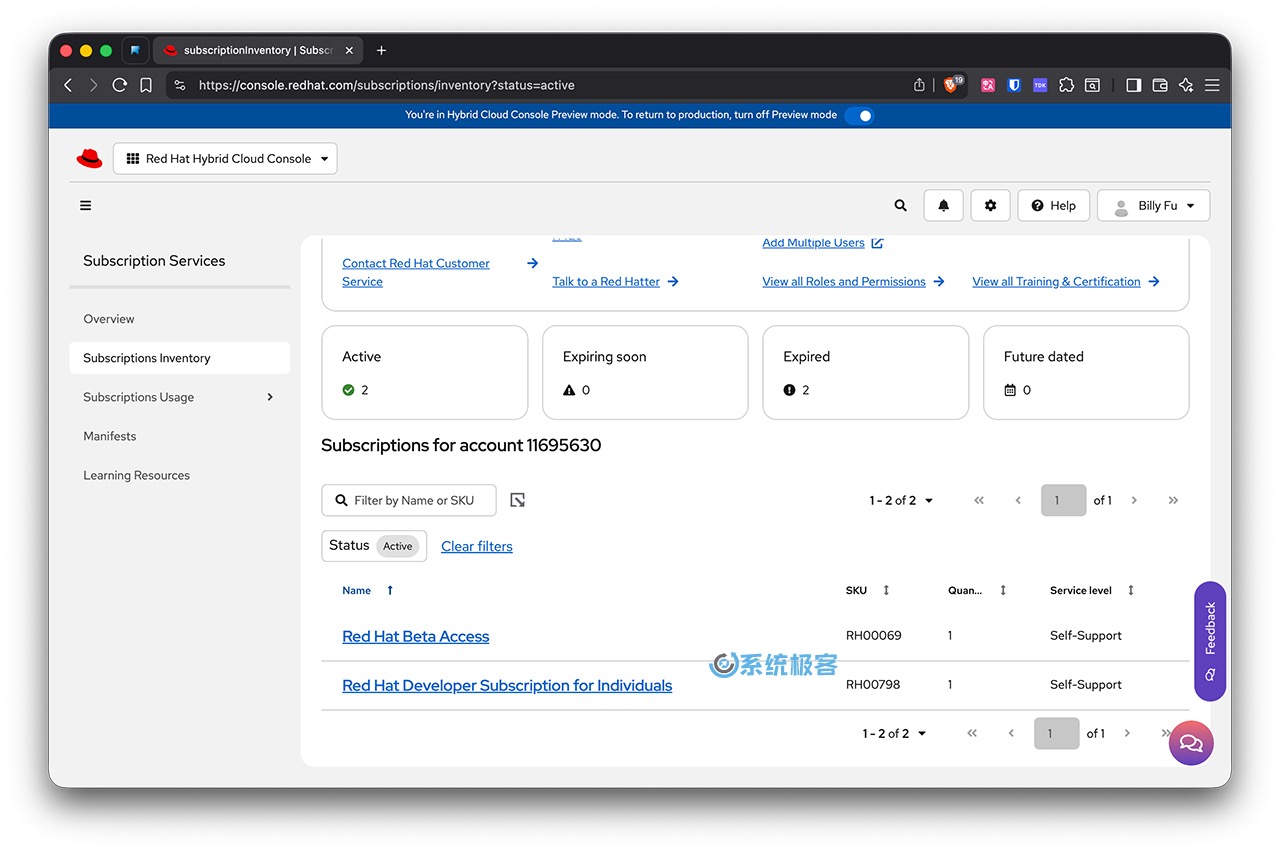
Task: Click the notifications bell icon
Action: pyautogui.click(x=943, y=206)
